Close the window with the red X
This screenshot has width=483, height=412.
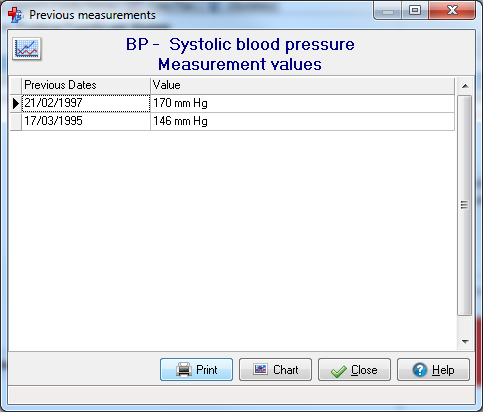(x=452, y=11)
